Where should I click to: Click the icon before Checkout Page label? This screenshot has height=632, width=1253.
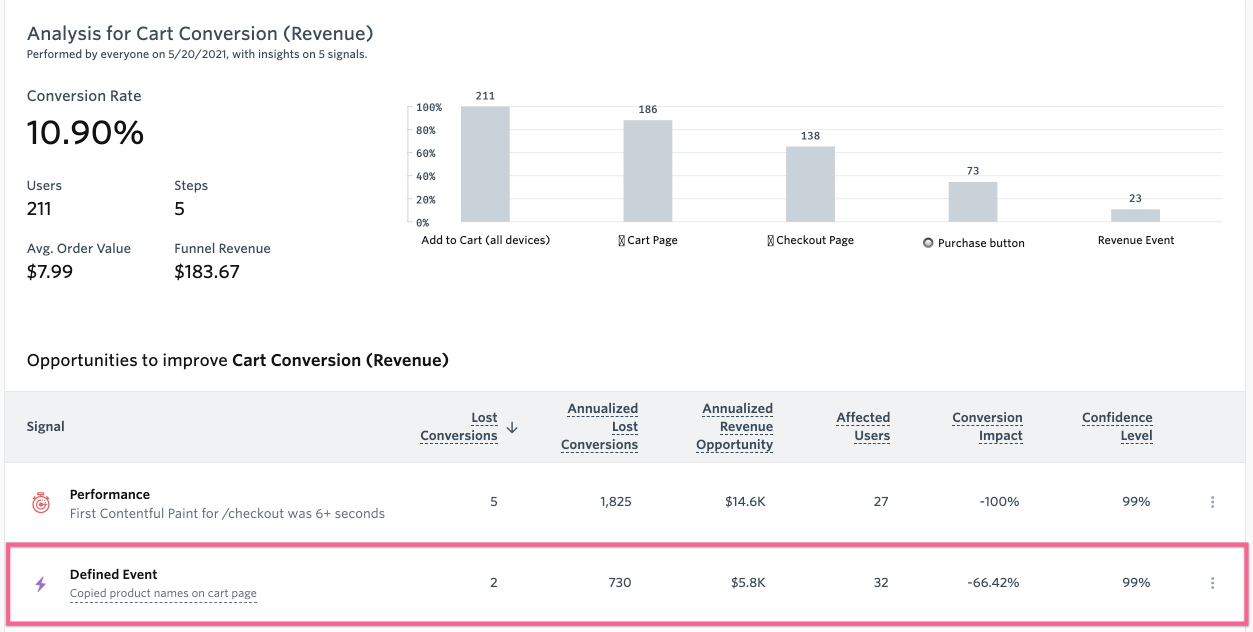(x=770, y=241)
